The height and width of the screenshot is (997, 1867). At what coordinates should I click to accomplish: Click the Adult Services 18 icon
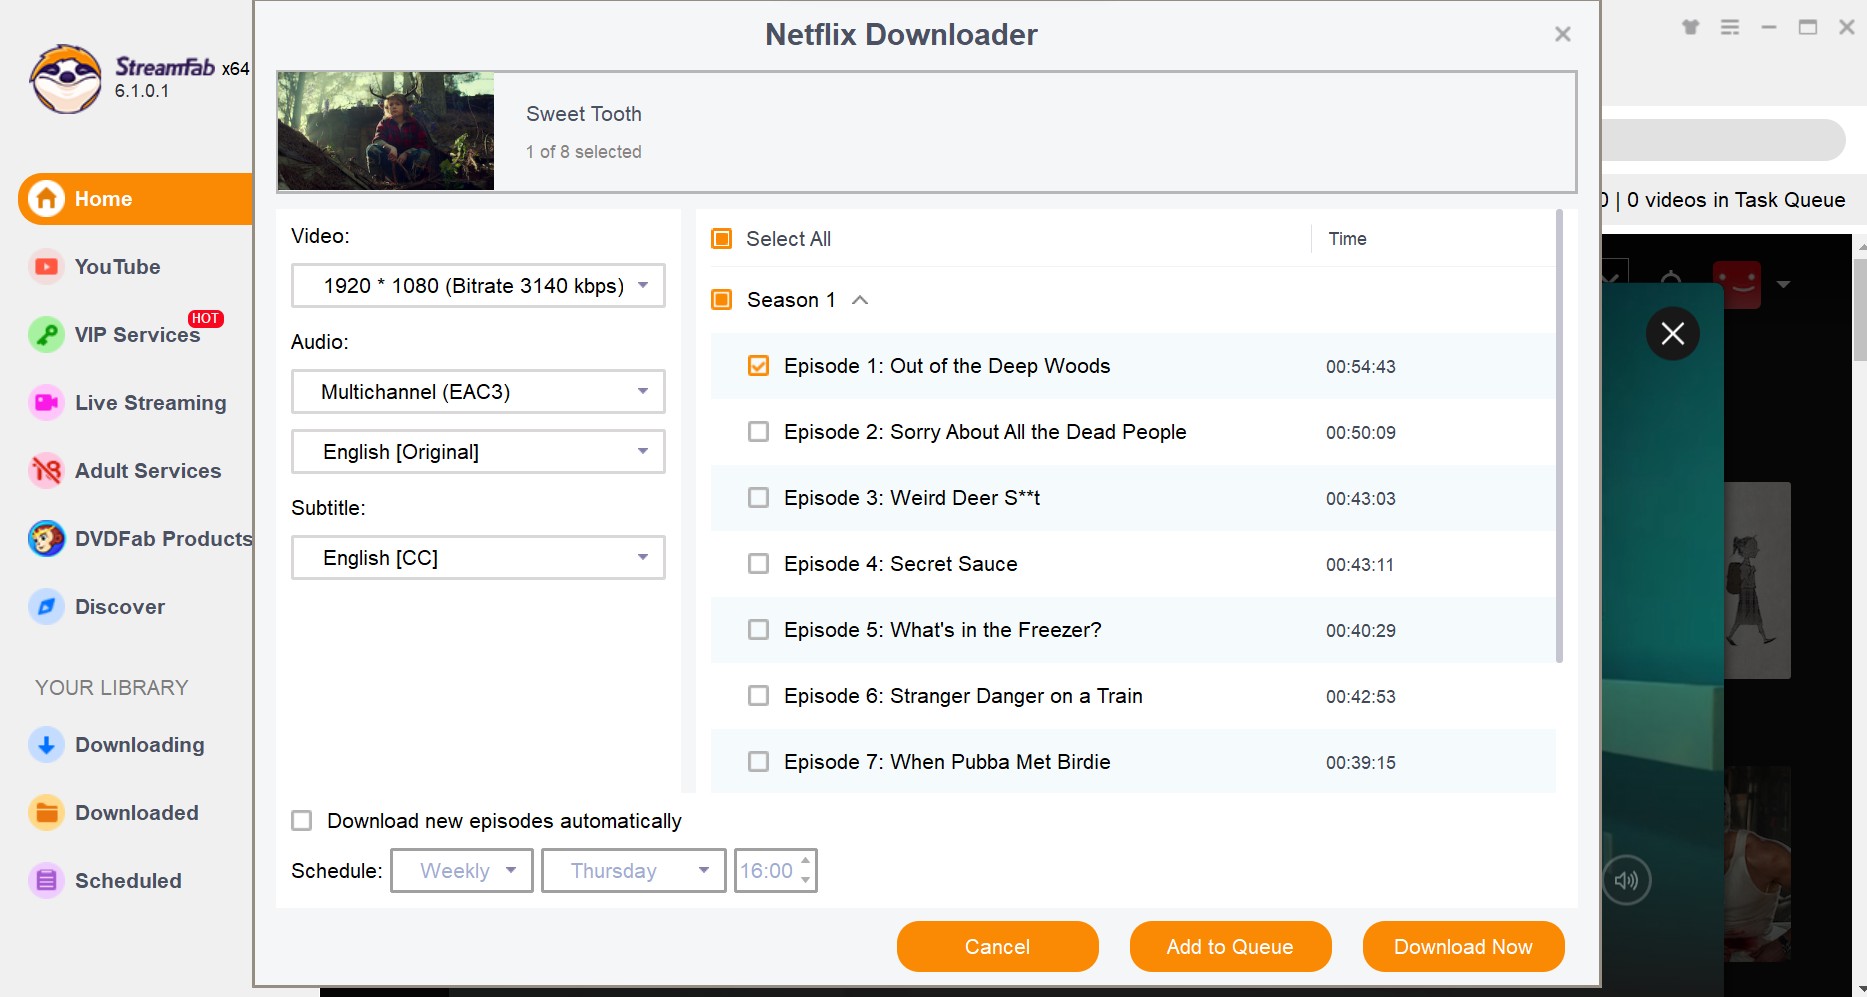[46, 471]
